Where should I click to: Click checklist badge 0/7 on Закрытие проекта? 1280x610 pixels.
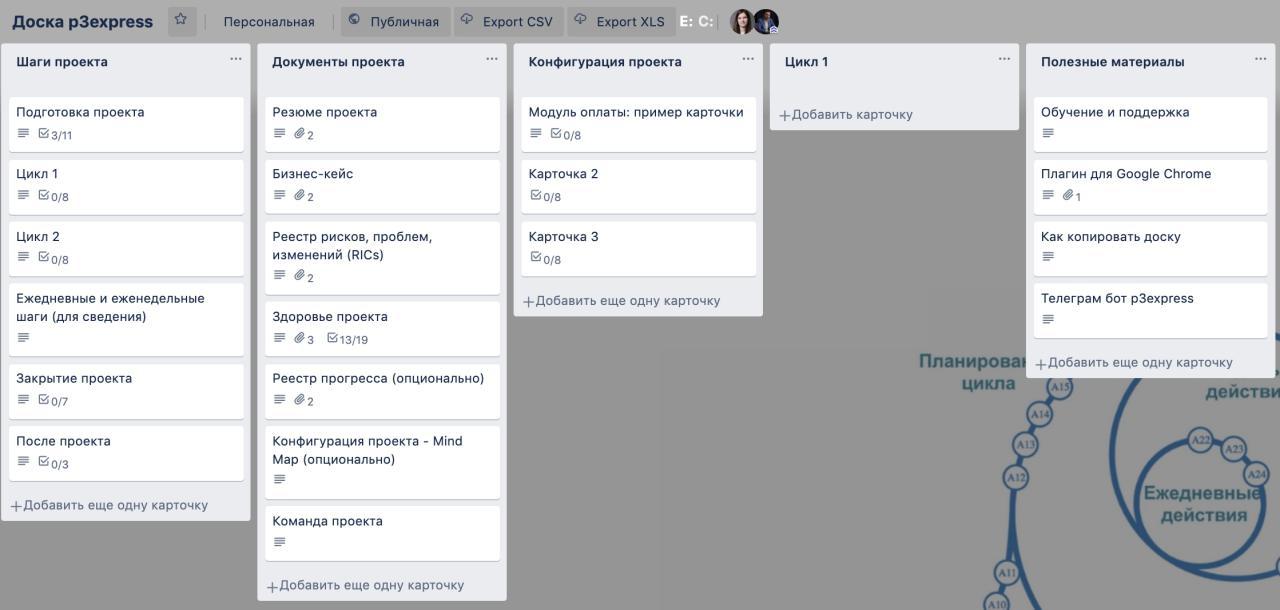54,401
